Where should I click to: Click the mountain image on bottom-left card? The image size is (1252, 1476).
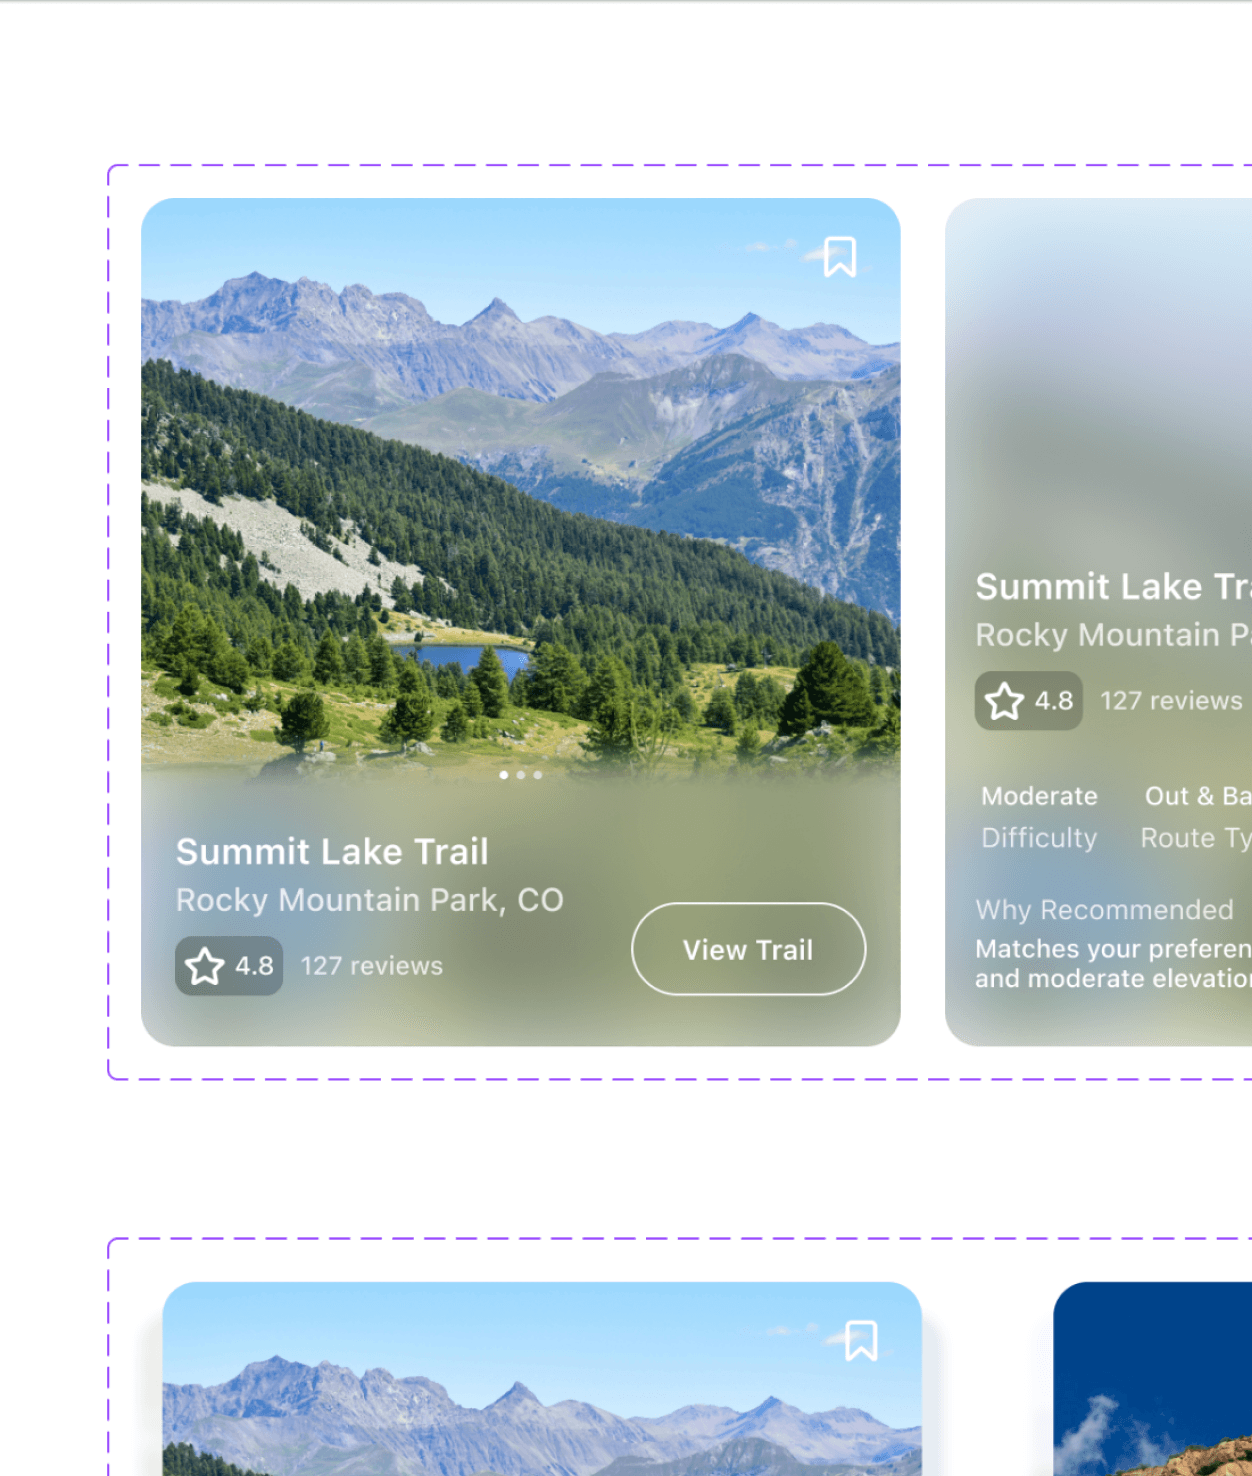[x=541, y=1379]
